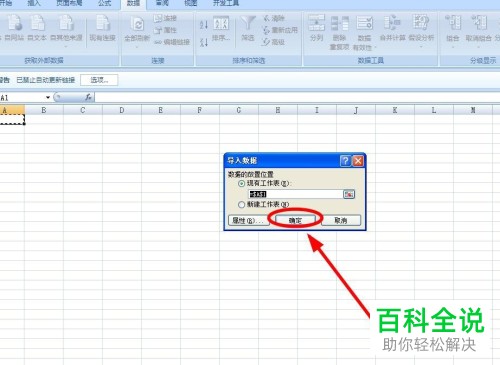Click 属性 (Properties) button in import dialog
Image resolution: width=500 pixels, height=365 pixels.
point(249,220)
